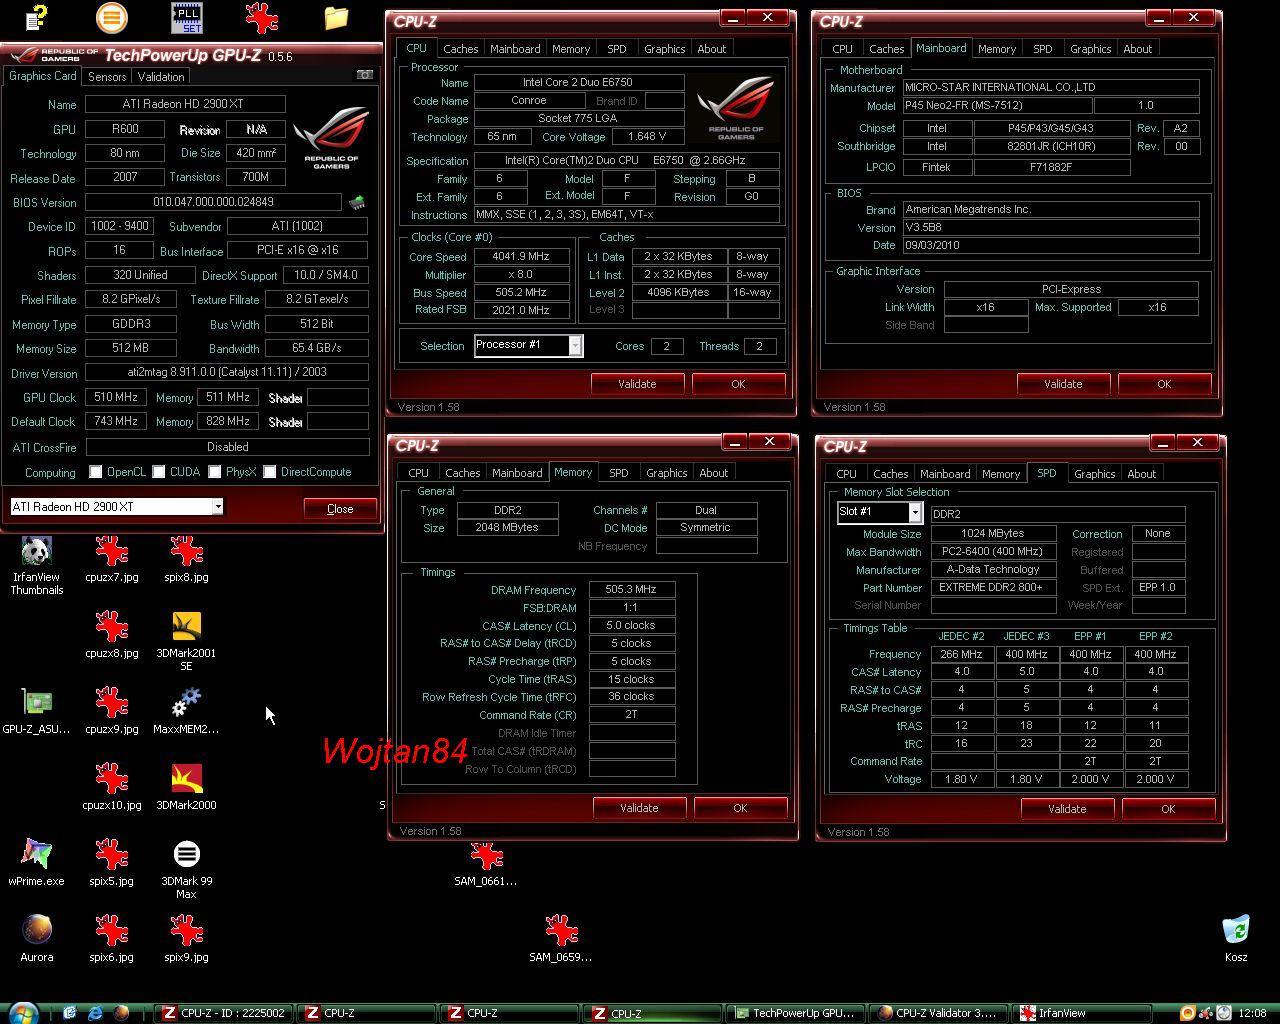Open cpuzx10.jpg desktop icon
The image size is (1280, 1024).
tap(112, 787)
